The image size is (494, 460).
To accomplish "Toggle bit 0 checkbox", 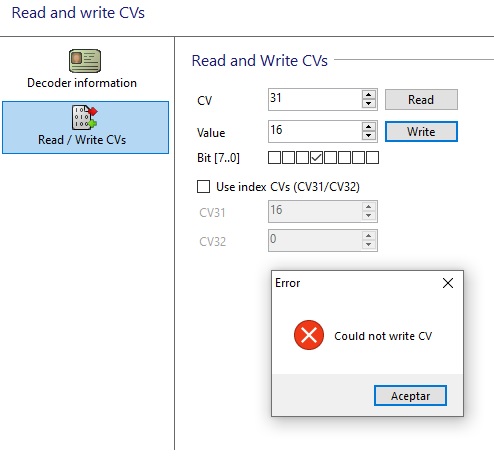I will [x=372, y=157].
